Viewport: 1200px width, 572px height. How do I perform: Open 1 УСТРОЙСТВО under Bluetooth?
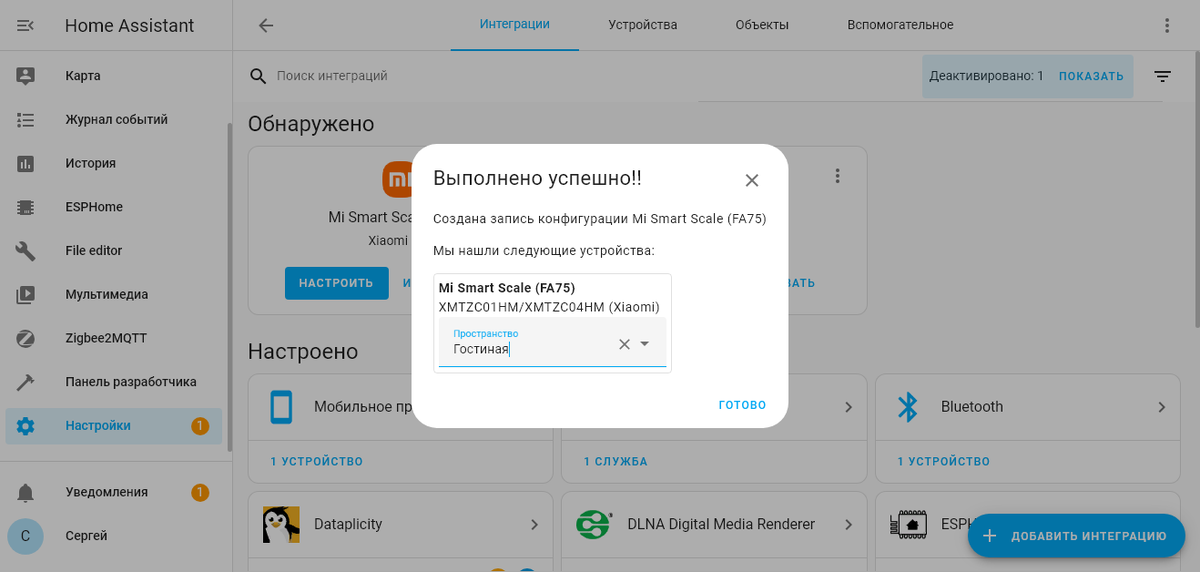point(943,462)
